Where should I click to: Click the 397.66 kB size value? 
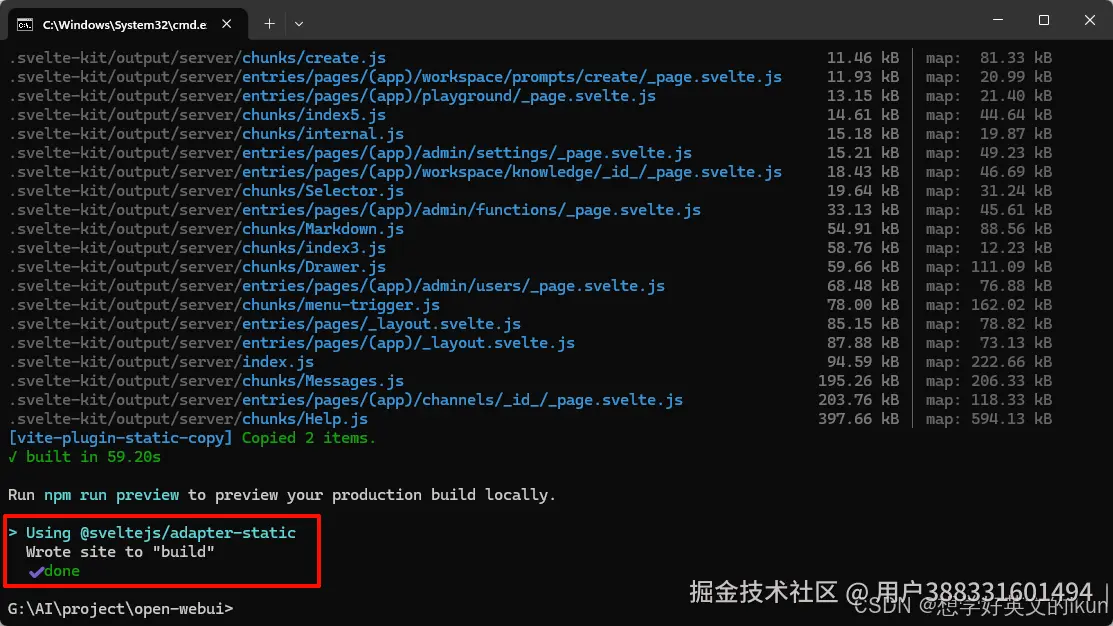[x=858, y=419]
